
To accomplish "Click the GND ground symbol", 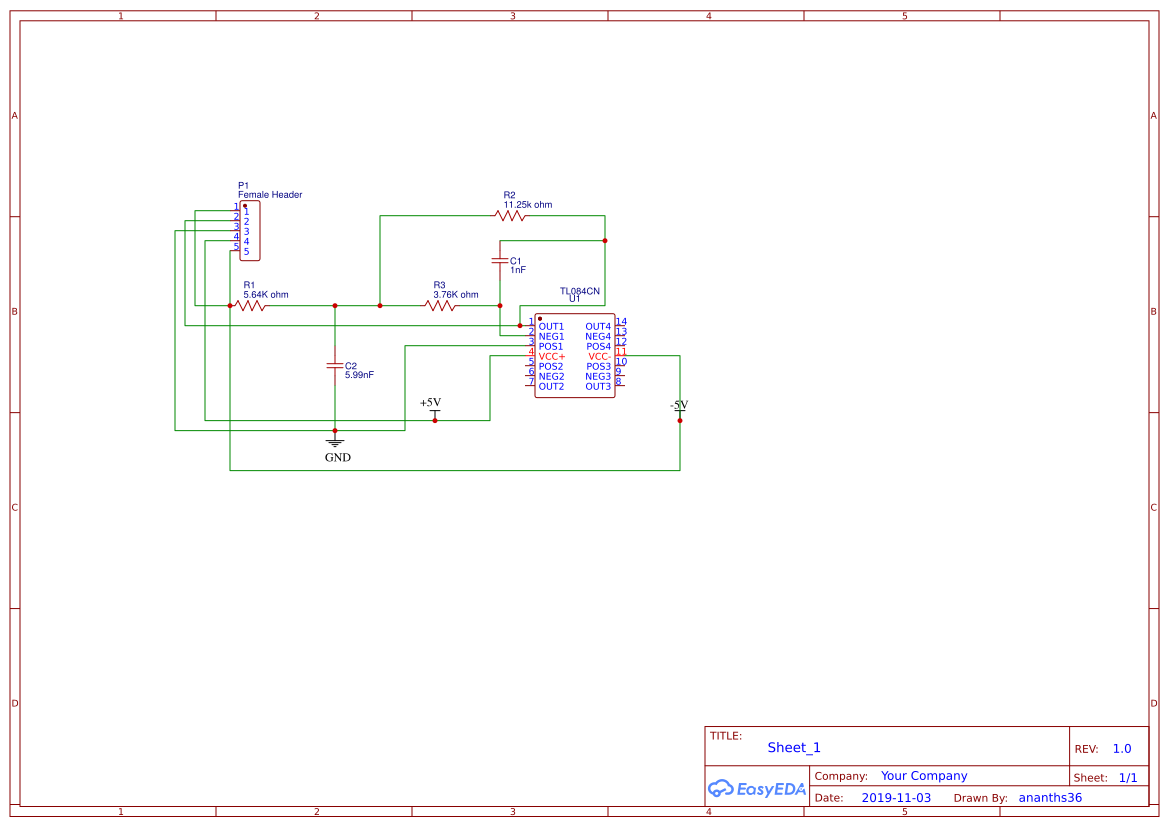I will [335, 442].
